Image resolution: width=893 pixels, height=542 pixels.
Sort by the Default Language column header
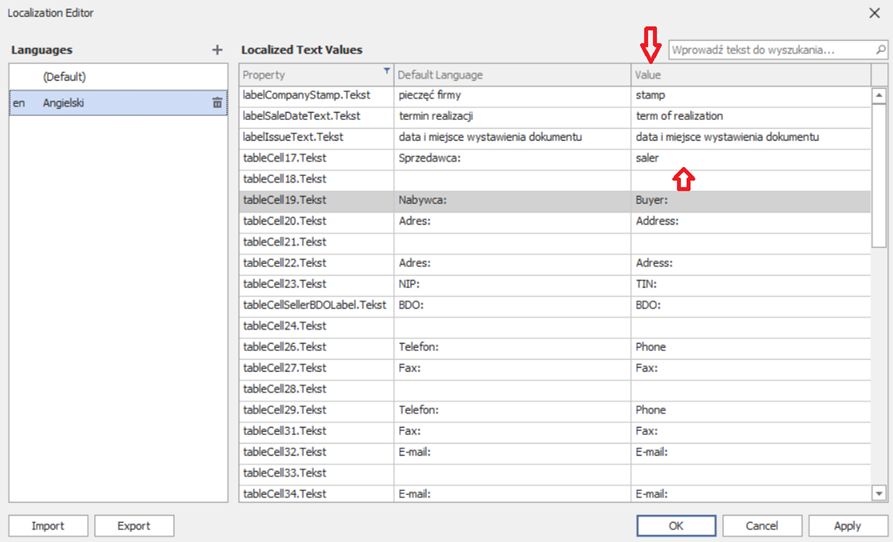click(510, 75)
